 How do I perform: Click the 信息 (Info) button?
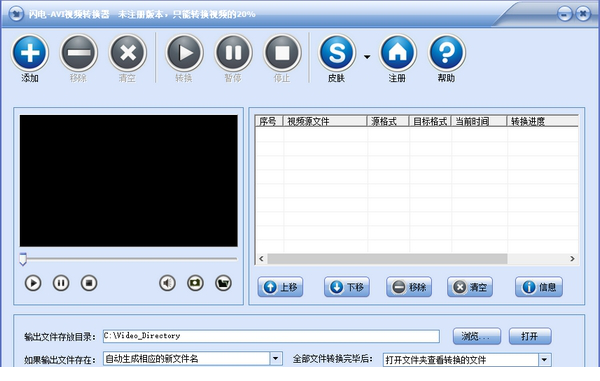coord(539,287)
